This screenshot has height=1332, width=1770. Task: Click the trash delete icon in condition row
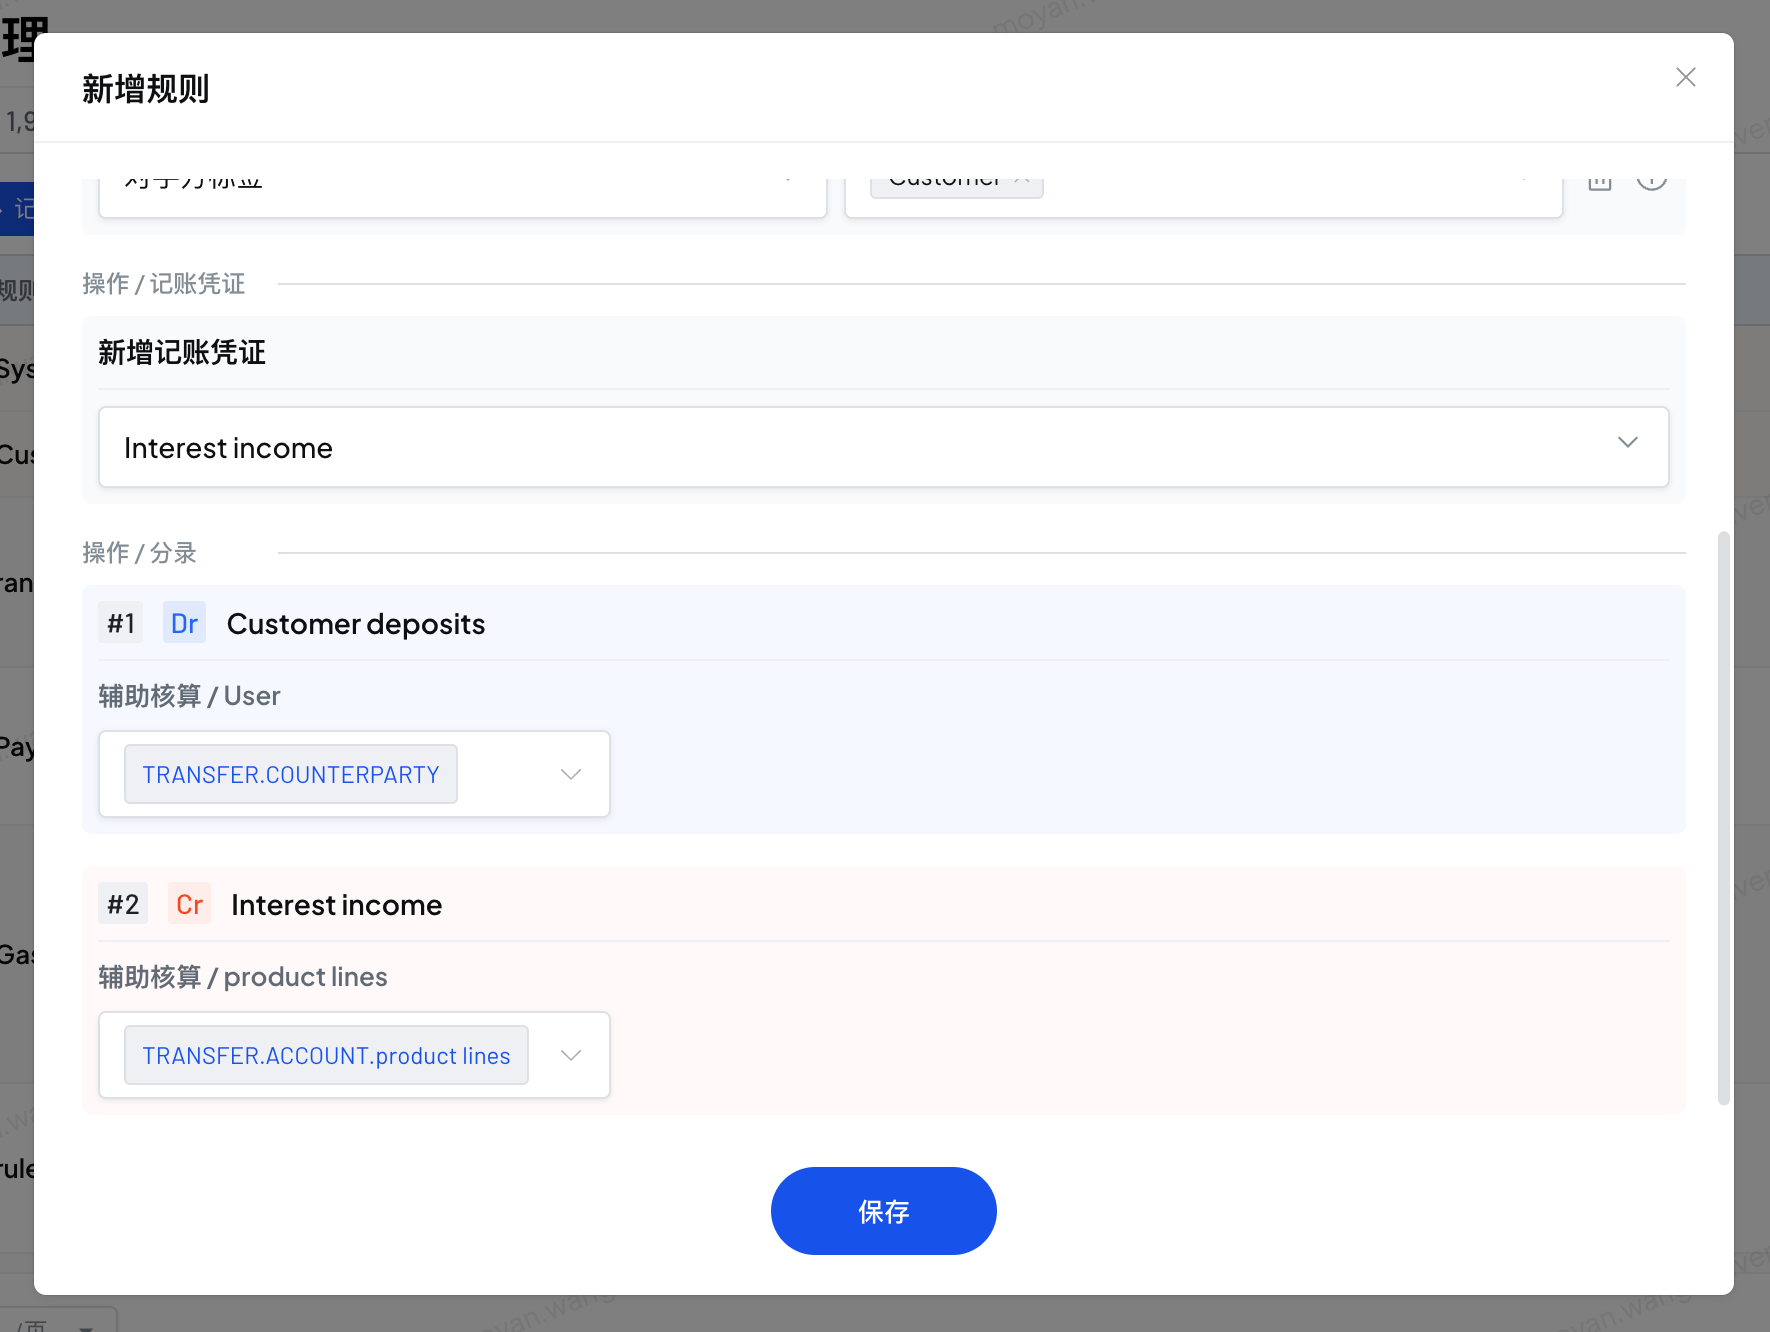tap(1600, 183)
